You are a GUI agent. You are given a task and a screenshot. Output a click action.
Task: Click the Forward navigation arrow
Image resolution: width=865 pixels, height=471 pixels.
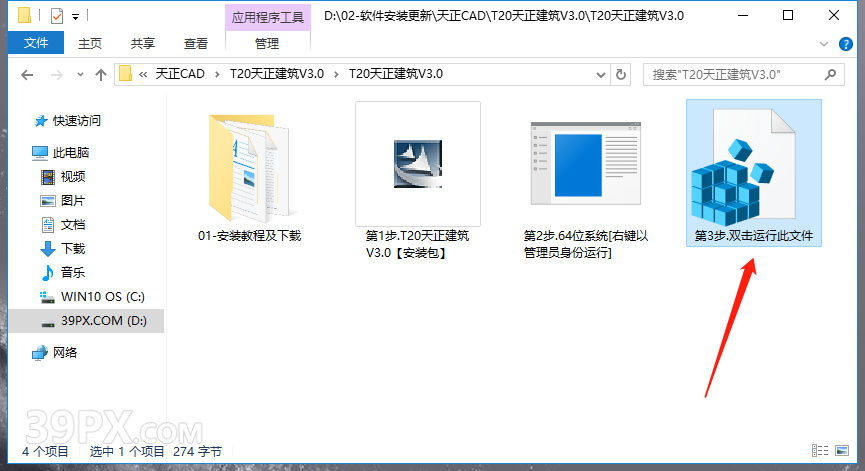coord(56,75)
